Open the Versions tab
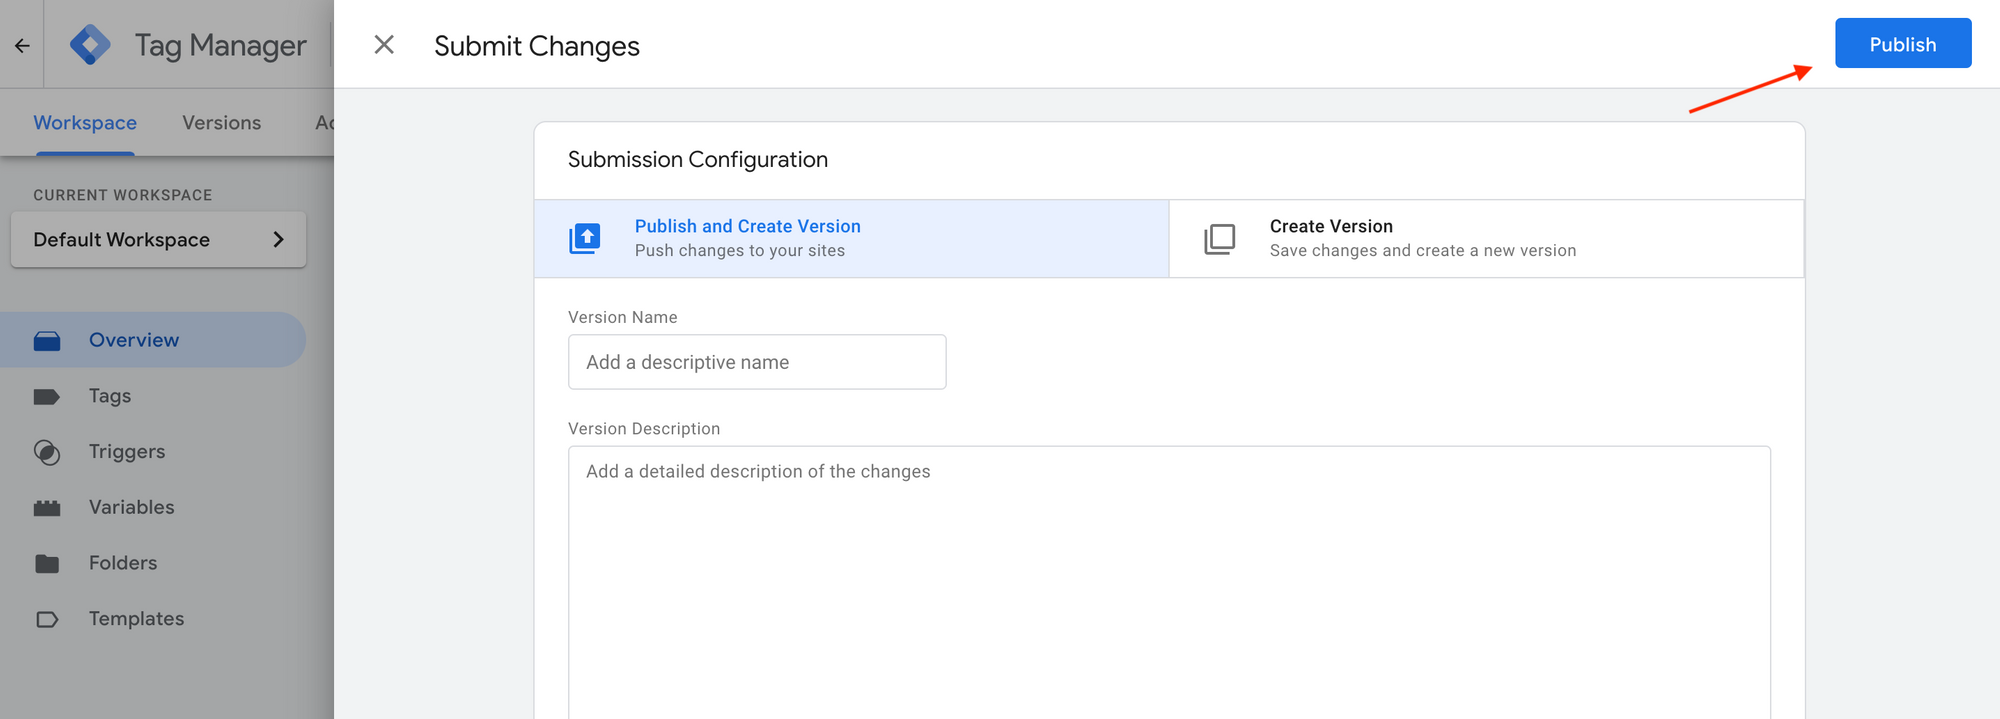Viewport: 2000px width, 719px height. (221, 123)
